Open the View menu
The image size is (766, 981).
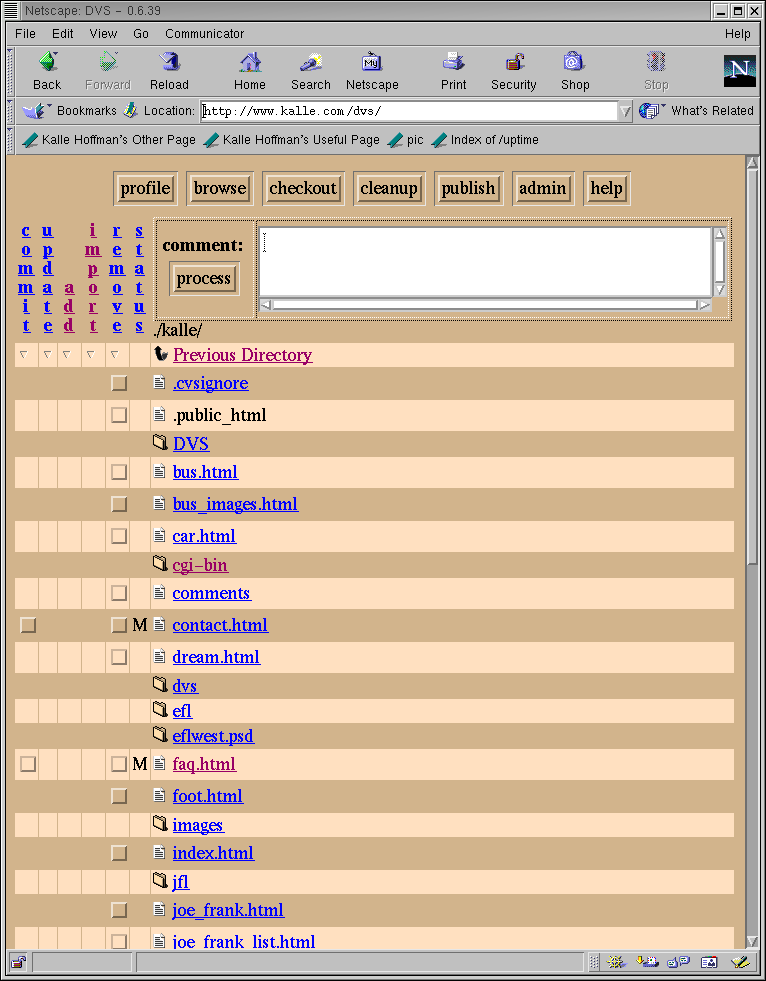103,34
